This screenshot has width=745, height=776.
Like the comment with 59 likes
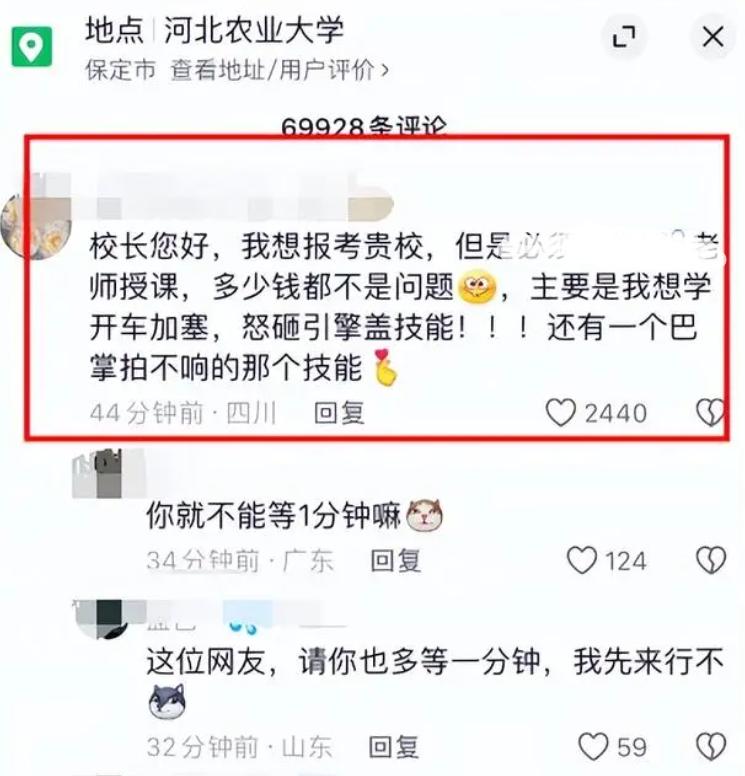(593, 746)
